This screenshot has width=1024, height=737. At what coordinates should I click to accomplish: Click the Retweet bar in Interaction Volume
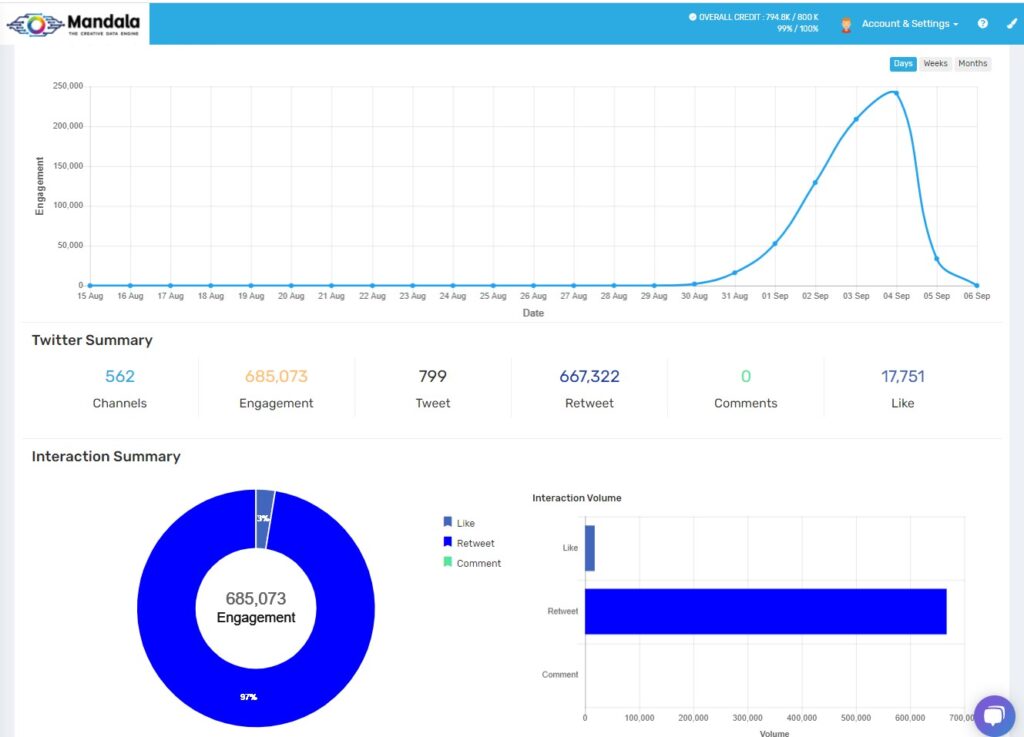(x=765, y=611)
